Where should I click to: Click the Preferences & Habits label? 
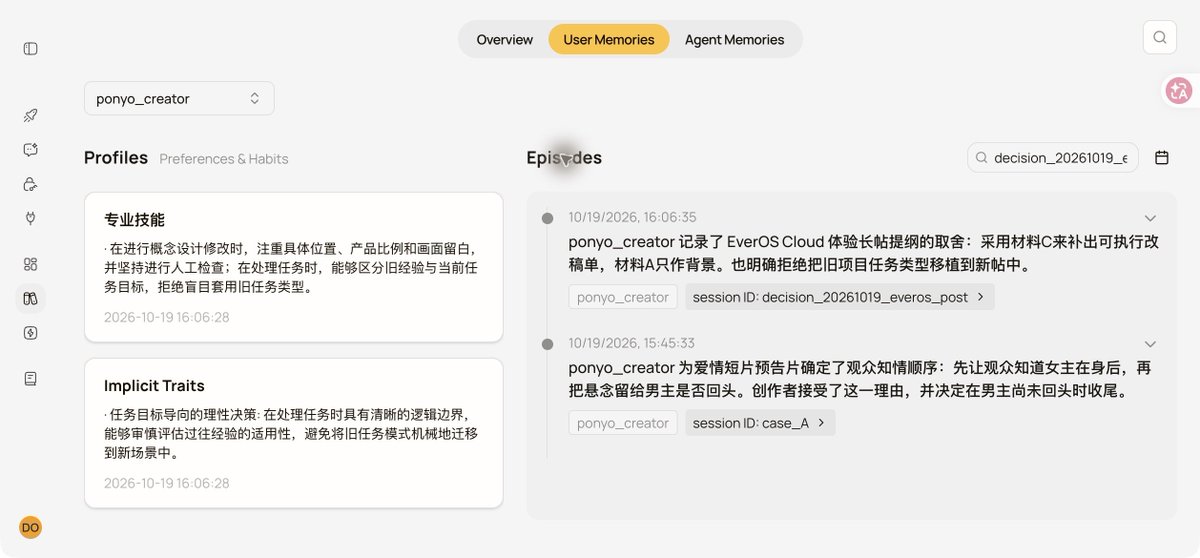(x=224, y=159)
